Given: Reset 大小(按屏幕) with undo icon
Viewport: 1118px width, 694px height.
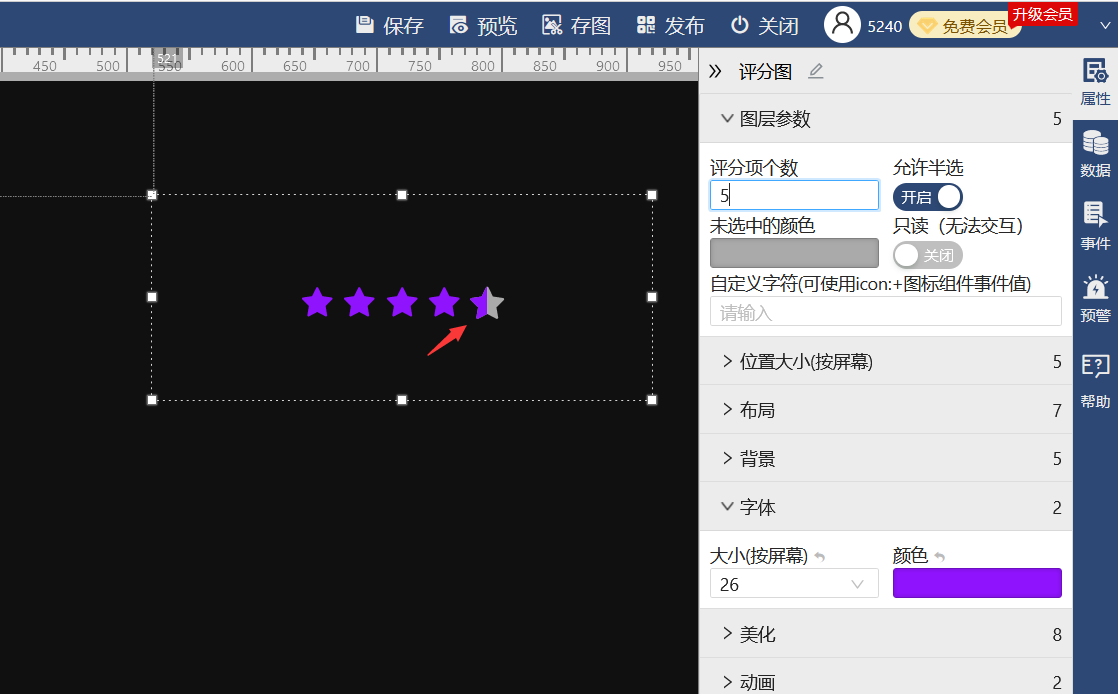Looking at the screenshot, I should click(x=820, y=557).
